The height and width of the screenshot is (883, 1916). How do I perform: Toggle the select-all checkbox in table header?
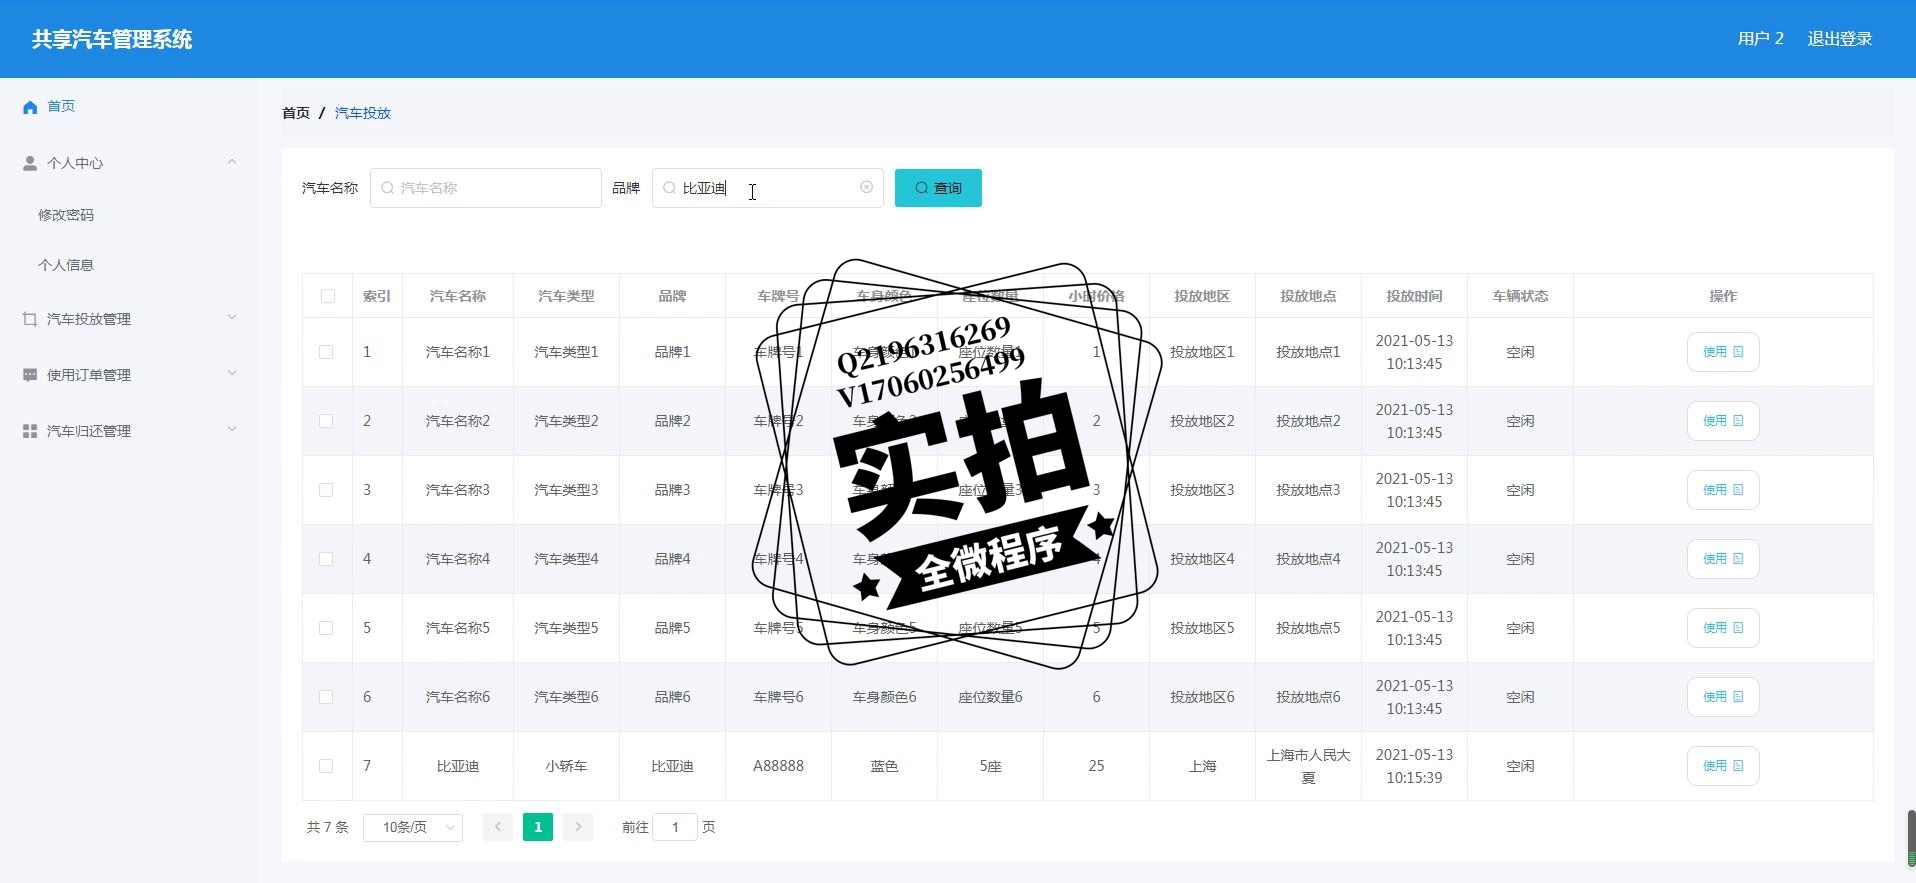pos(327,296)
